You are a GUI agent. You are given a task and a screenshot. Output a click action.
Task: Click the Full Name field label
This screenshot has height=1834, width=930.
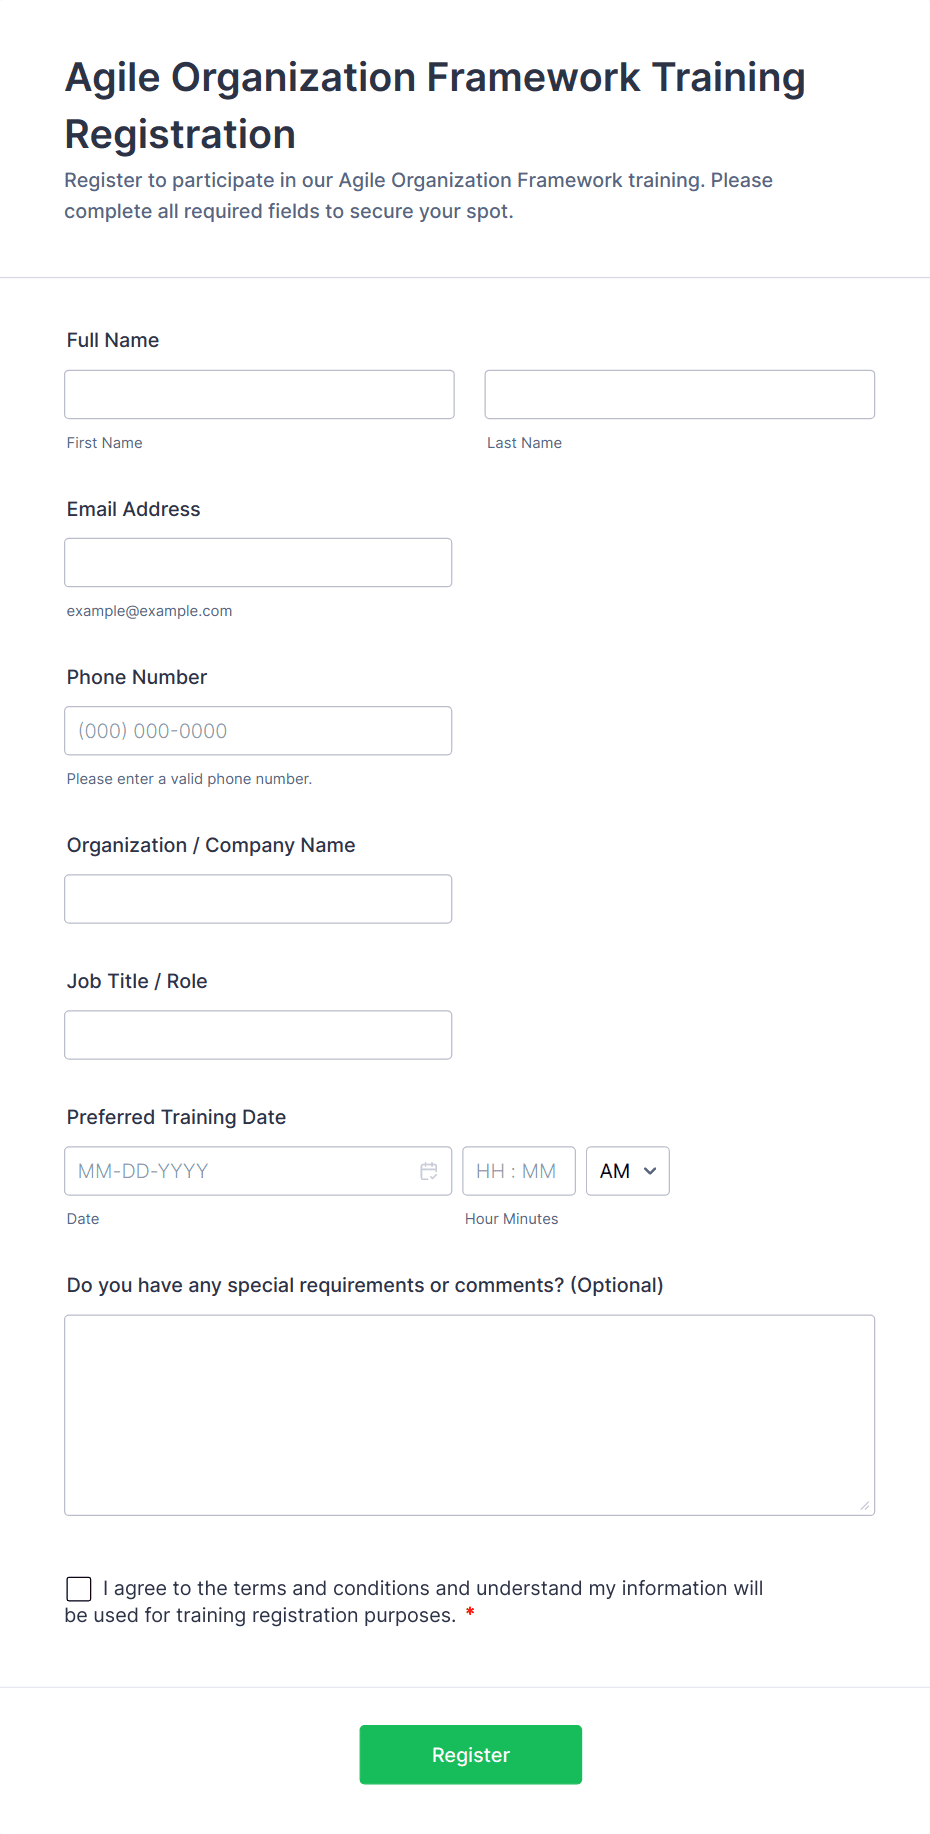click(113, 340)
